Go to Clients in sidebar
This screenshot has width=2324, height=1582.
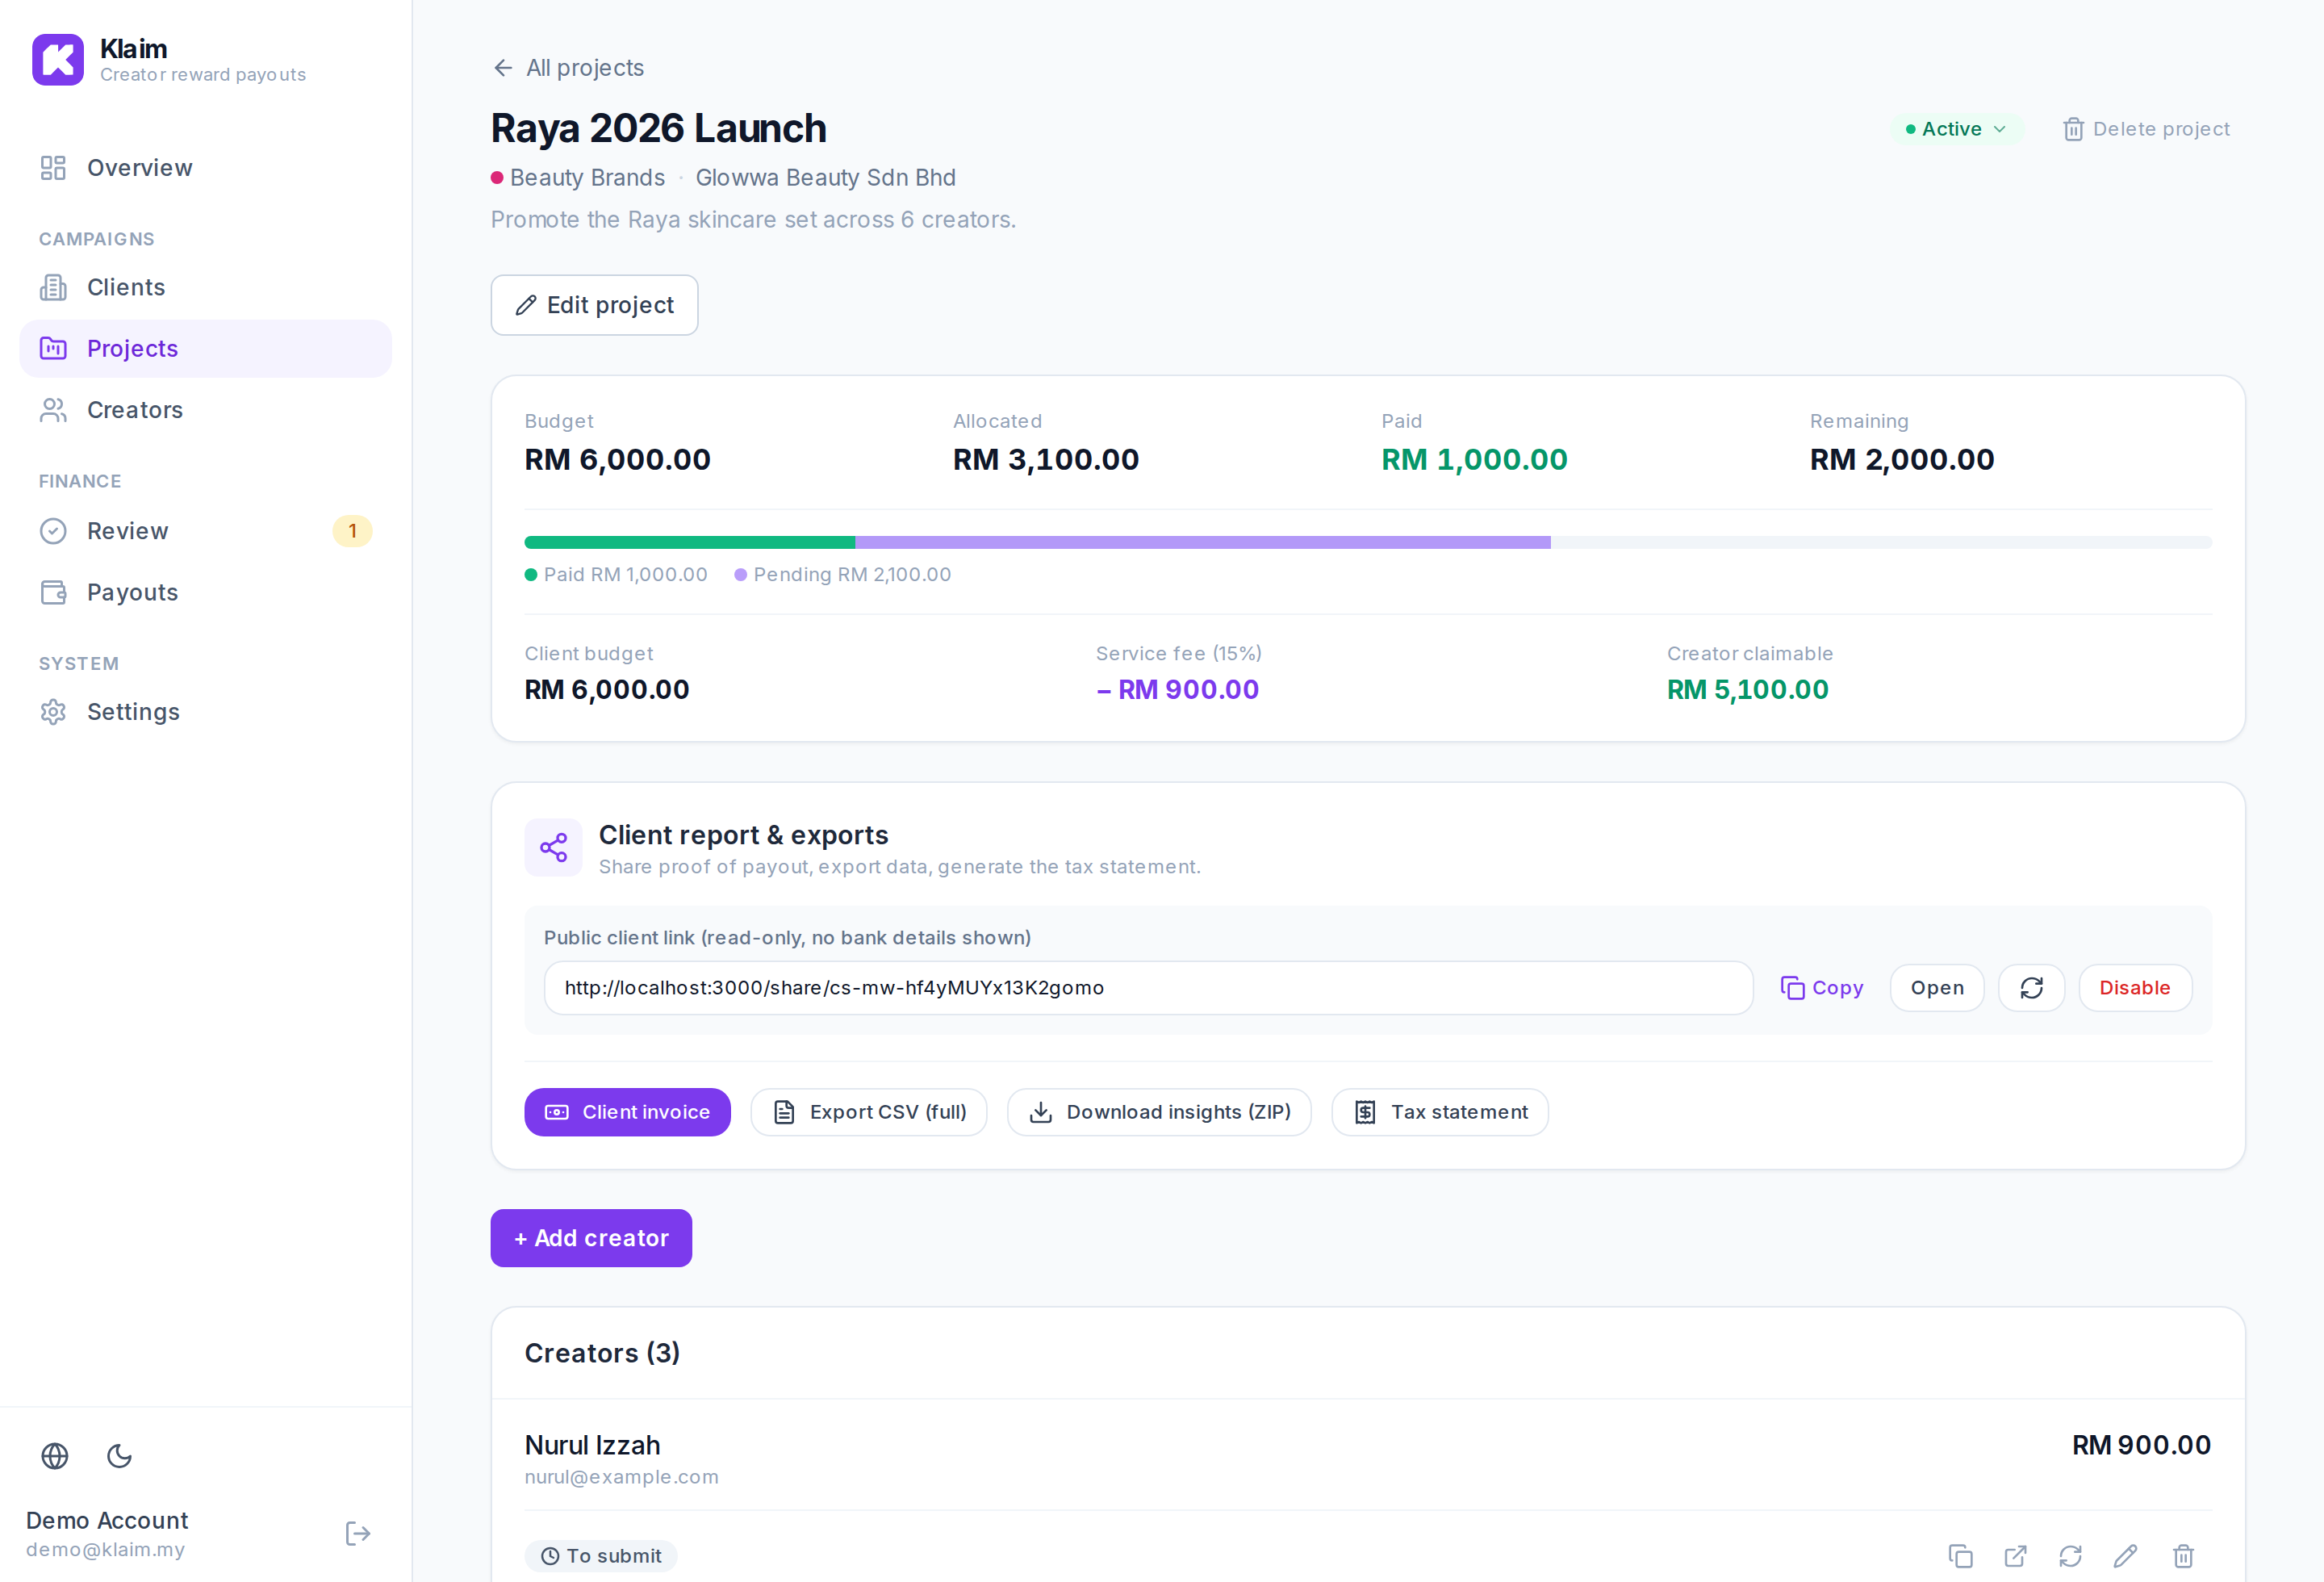205,288
